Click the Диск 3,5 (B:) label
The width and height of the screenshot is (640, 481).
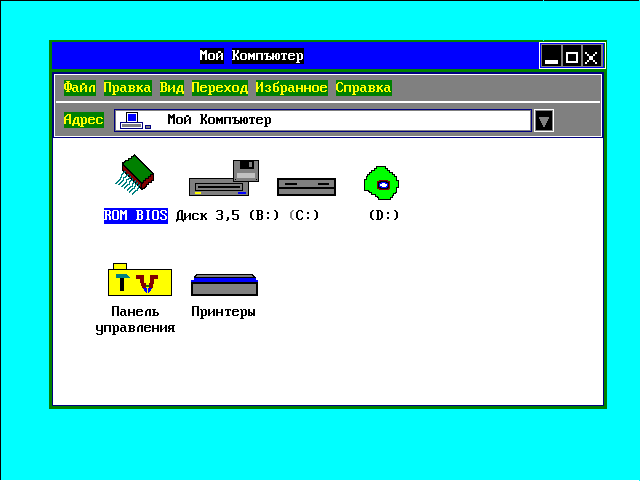click(227, 215)
